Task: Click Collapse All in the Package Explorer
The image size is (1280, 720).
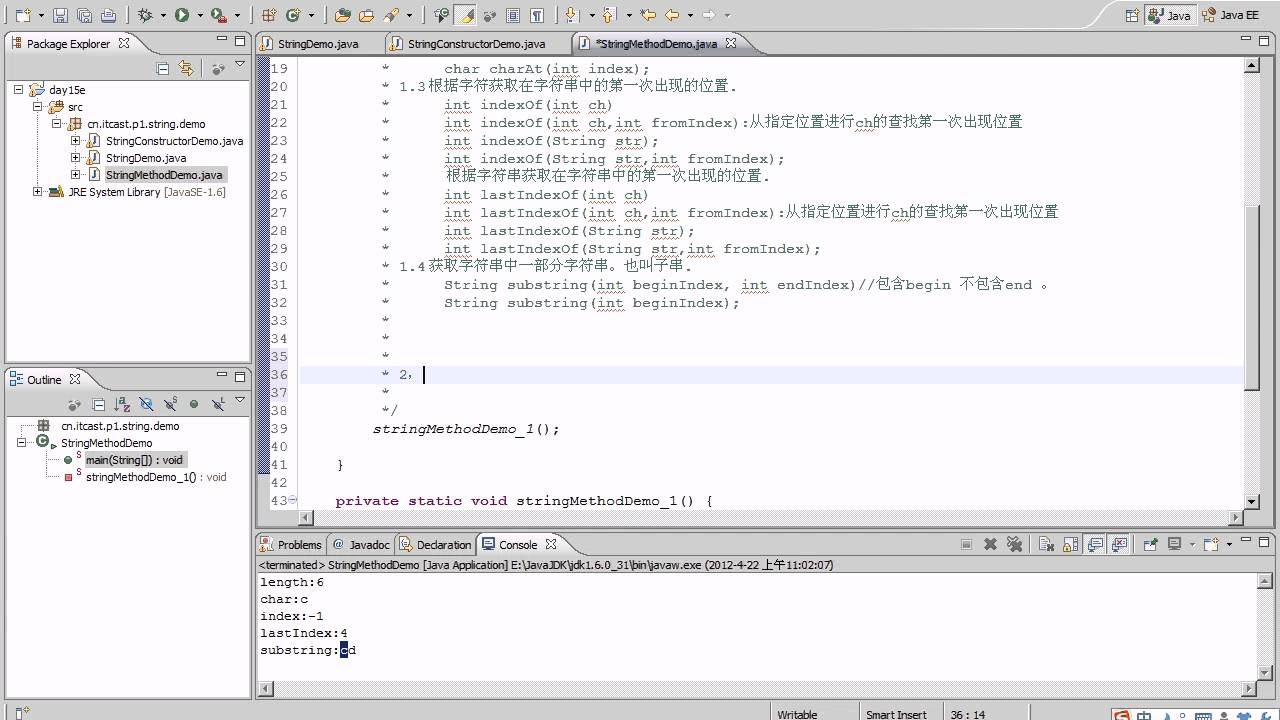Action: click(x=163, y=68)
